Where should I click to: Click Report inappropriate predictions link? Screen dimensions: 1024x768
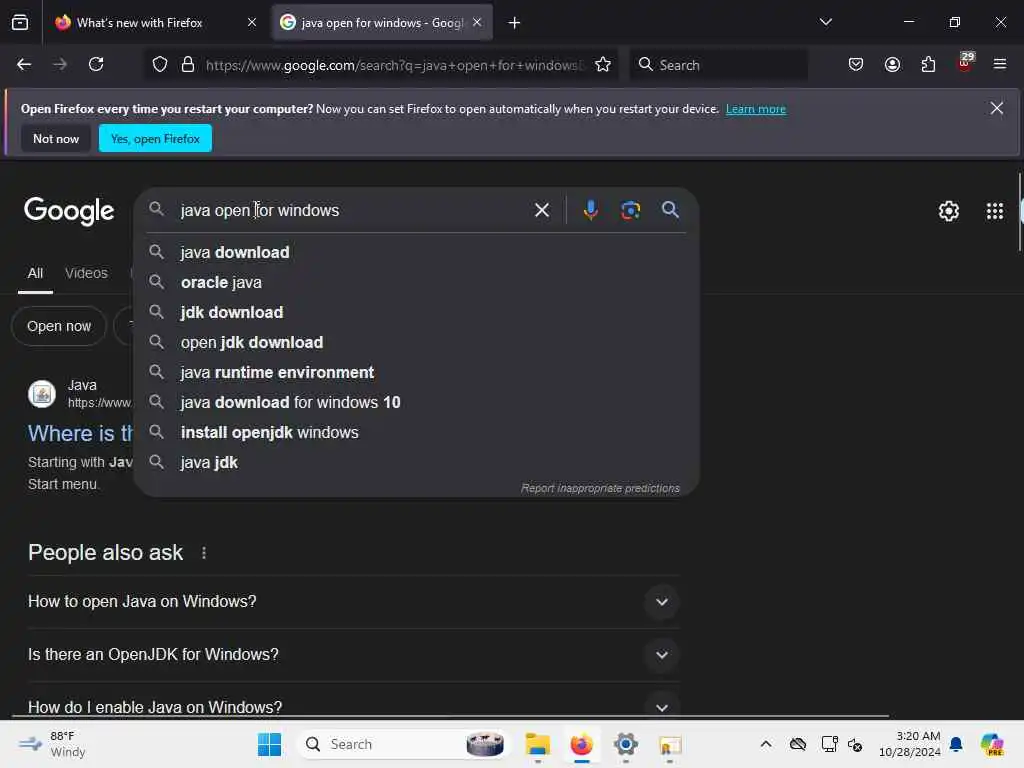600,488
